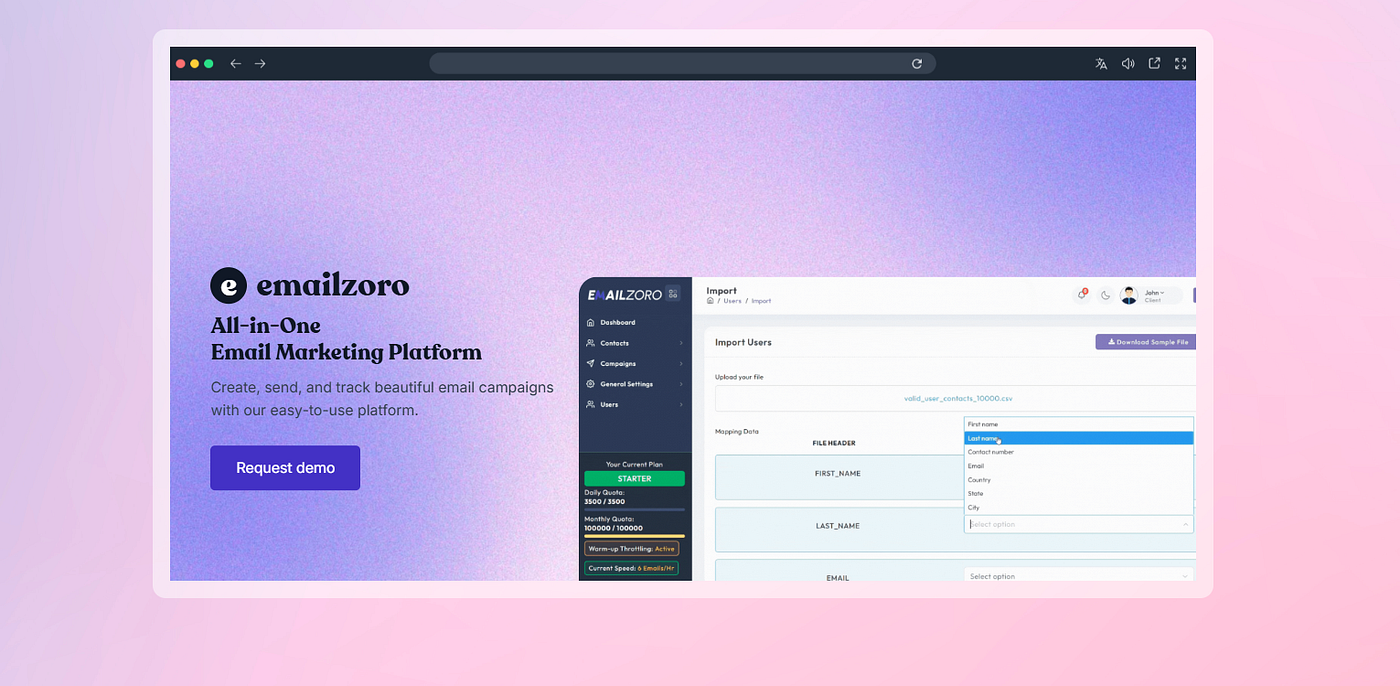
Task: Click the uploaded file valid_user_contacts_10000.csv
Action: point(958,398)
